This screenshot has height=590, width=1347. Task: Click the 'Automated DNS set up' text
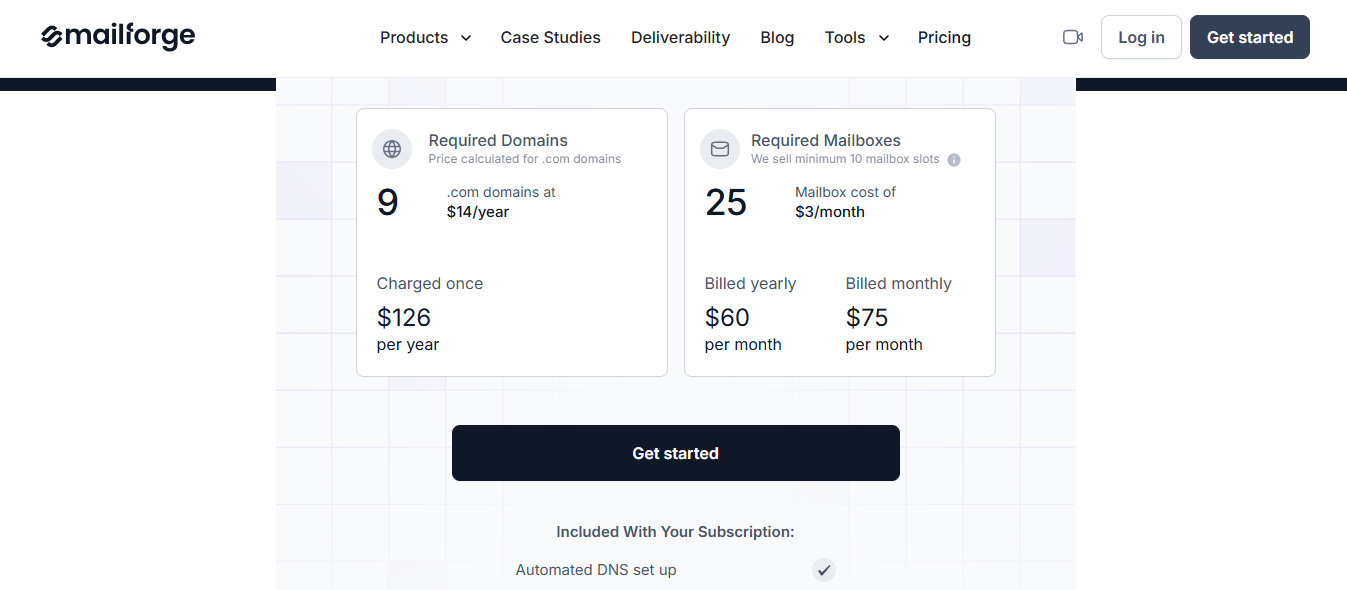click(x=596, y=570)
